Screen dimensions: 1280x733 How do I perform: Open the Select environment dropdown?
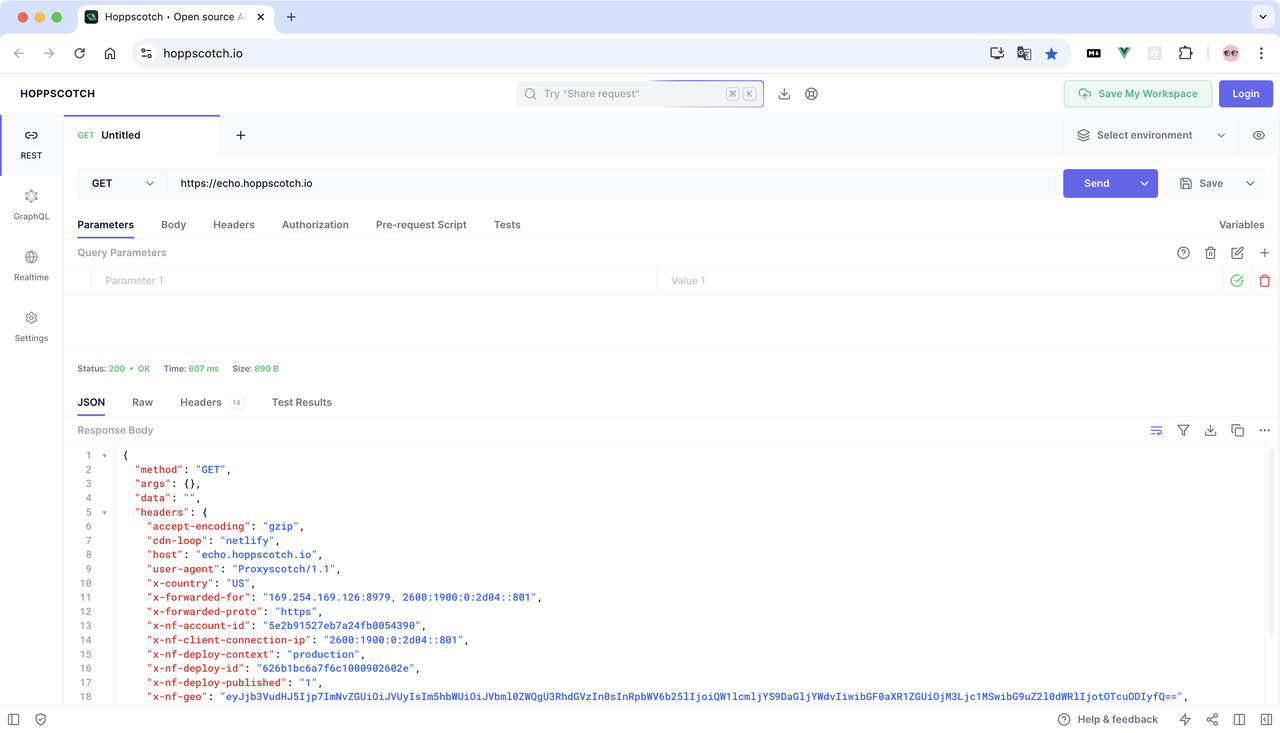point(1151,135)
